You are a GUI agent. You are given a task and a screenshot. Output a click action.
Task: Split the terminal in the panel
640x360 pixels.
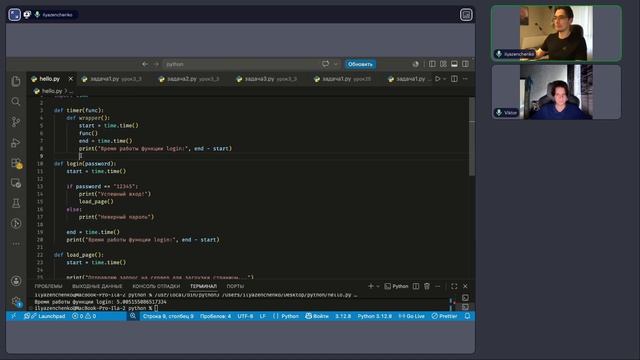[x=416, y=286]
